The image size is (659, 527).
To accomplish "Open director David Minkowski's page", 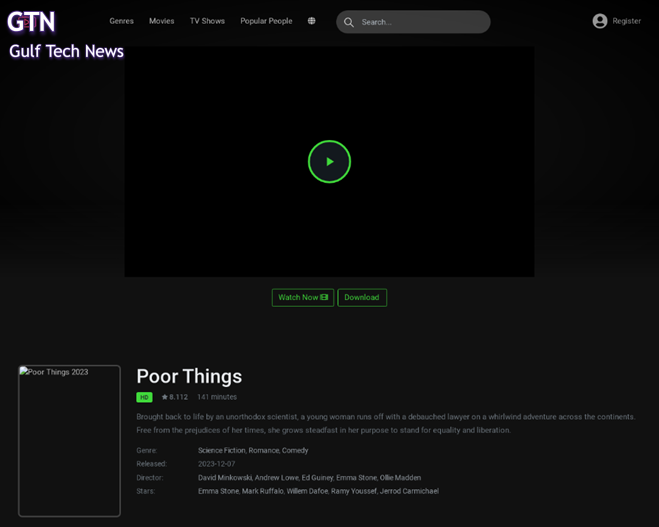I will point(225,478).
